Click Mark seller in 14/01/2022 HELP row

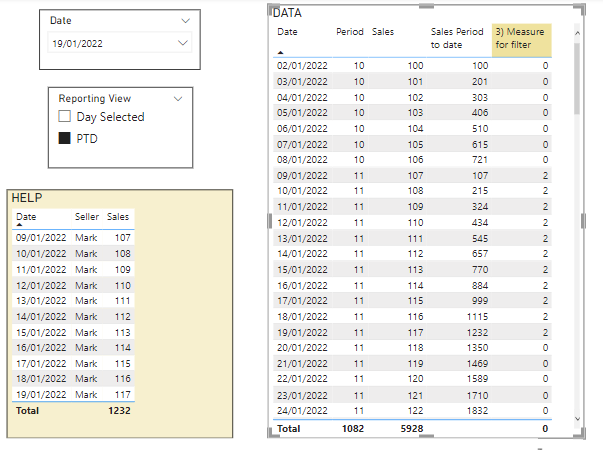click(86, 317)
